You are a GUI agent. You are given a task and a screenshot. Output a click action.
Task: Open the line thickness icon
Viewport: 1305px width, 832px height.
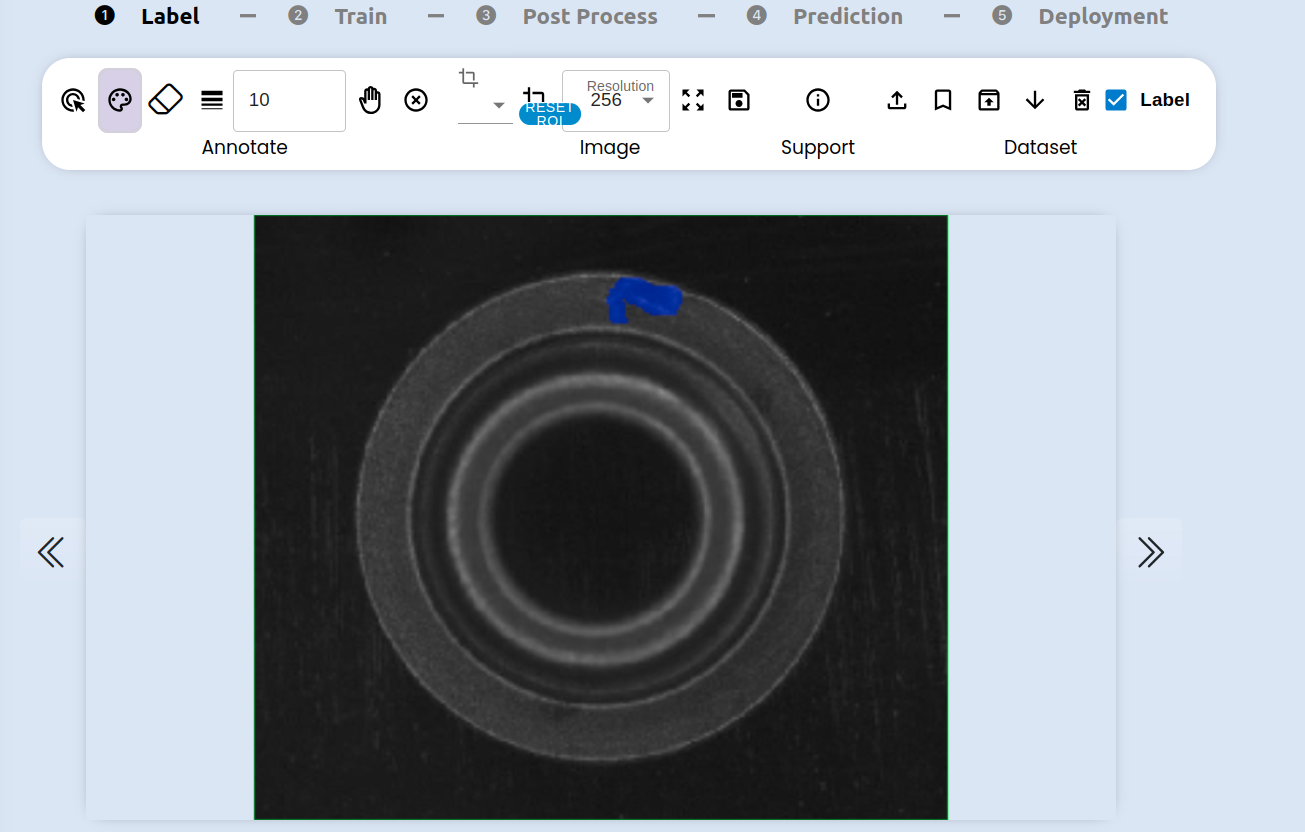click(212, 100)
